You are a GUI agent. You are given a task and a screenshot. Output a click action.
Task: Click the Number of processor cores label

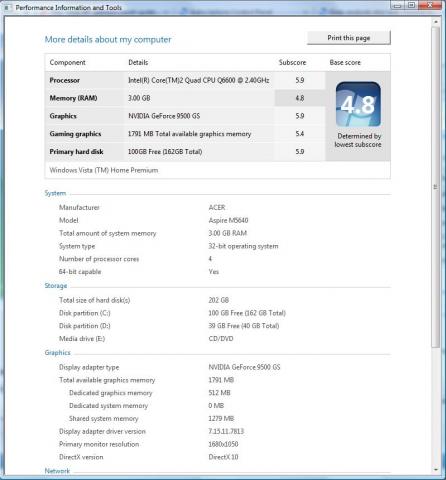coord(99,259)
